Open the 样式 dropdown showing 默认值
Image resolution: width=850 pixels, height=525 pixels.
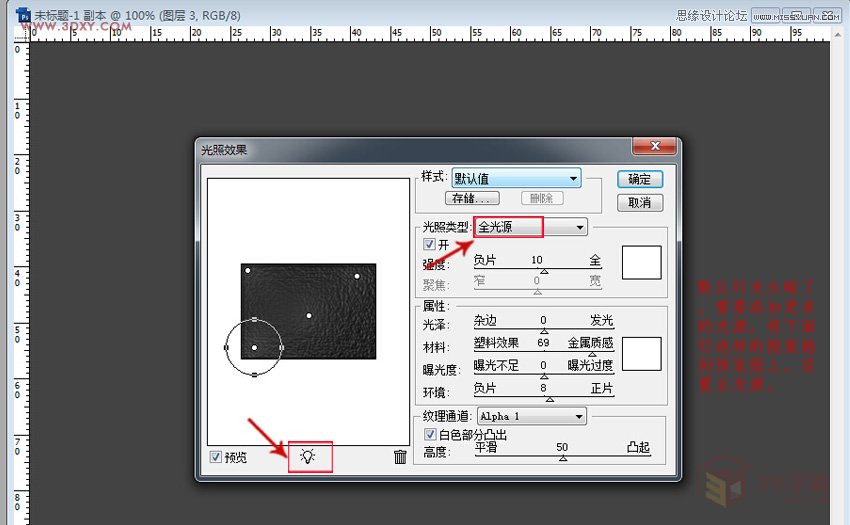(x=516, y=178)
